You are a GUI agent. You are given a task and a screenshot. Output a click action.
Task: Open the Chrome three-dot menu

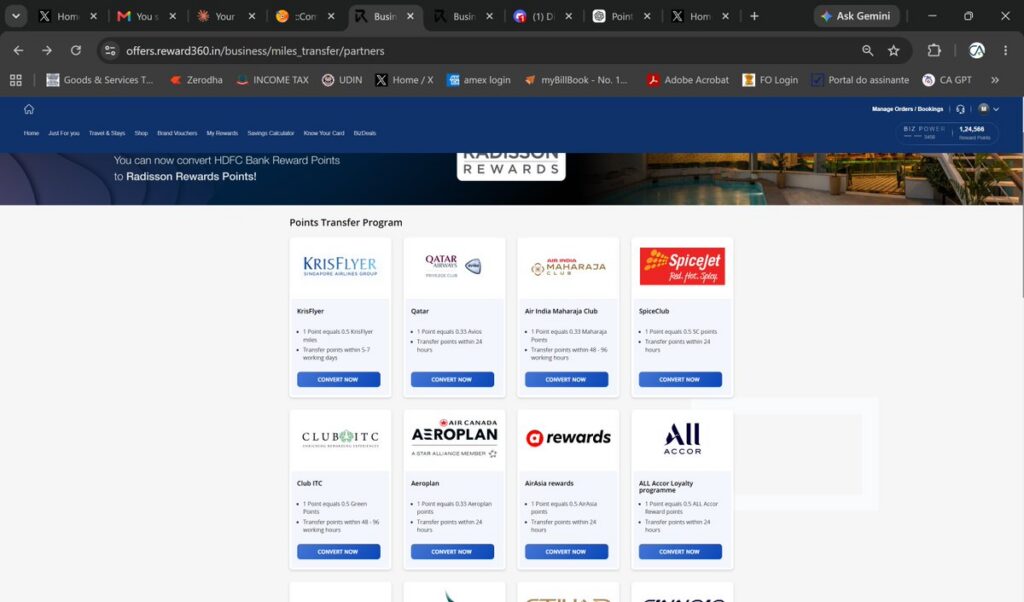(x=1005, y=50)
